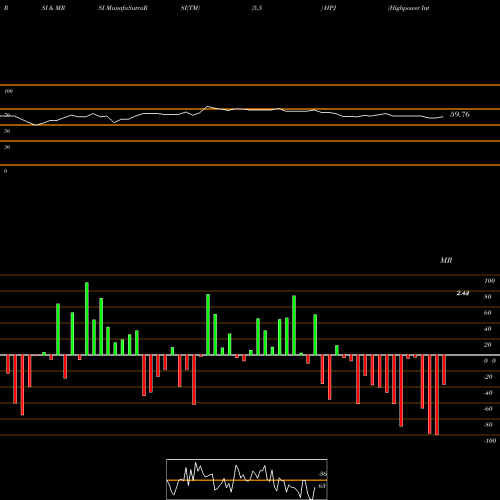The image size is (500, 500).
Task: Click the 50 label on the RSI left axis
Action: pos(7,131)
